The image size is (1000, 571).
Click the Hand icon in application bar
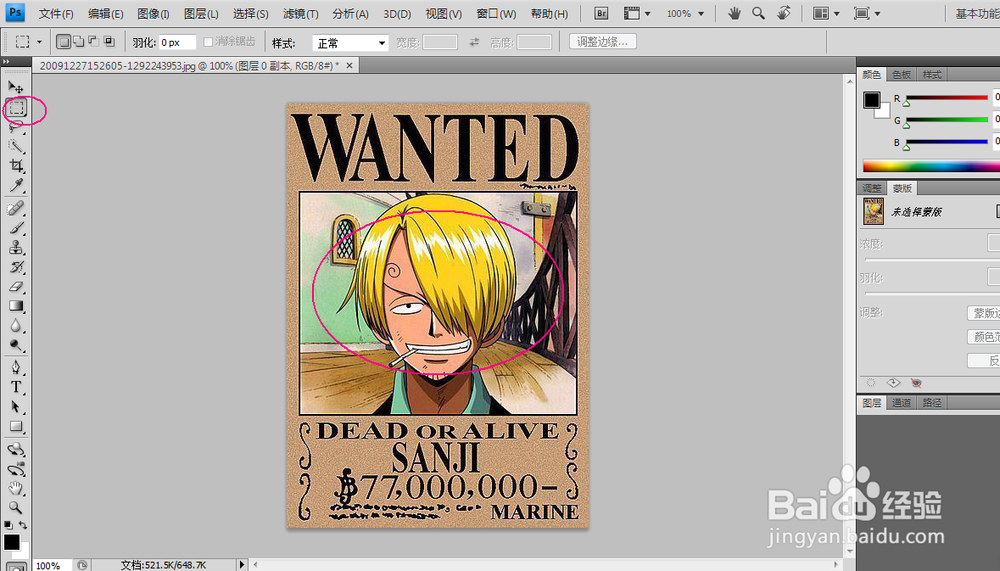[x=734, y=13]
